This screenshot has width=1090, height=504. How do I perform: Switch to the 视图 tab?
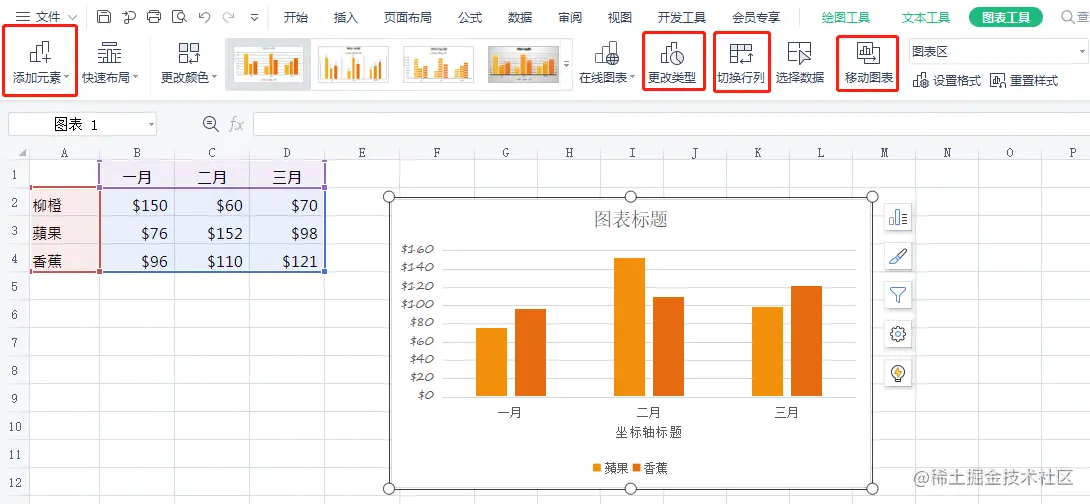[620, 18]
